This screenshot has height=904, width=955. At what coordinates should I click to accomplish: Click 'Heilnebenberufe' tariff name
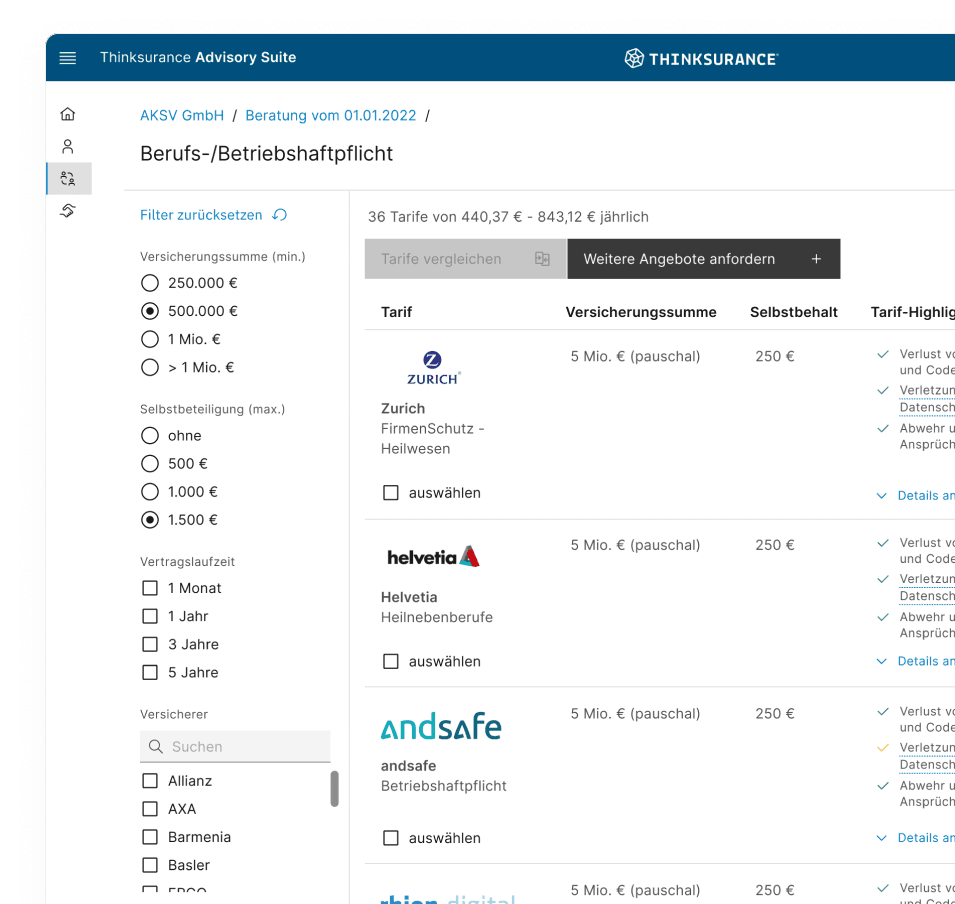(x=437, y=617)
